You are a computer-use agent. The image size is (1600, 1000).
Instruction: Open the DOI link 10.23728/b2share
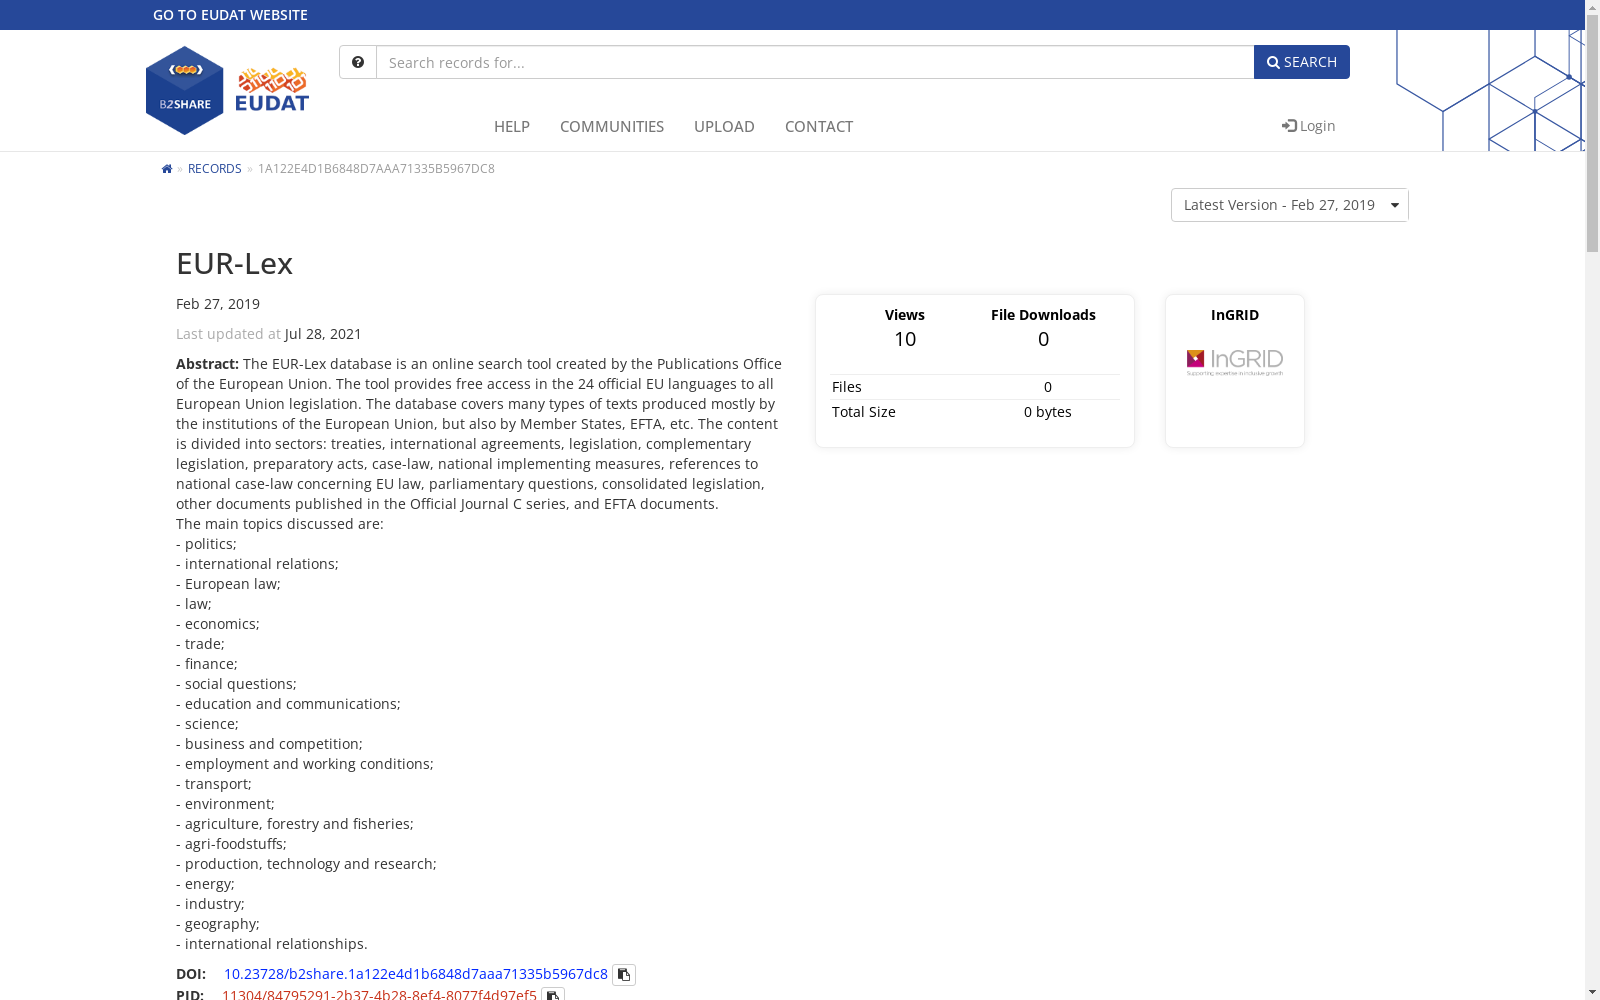pos(416,974)
